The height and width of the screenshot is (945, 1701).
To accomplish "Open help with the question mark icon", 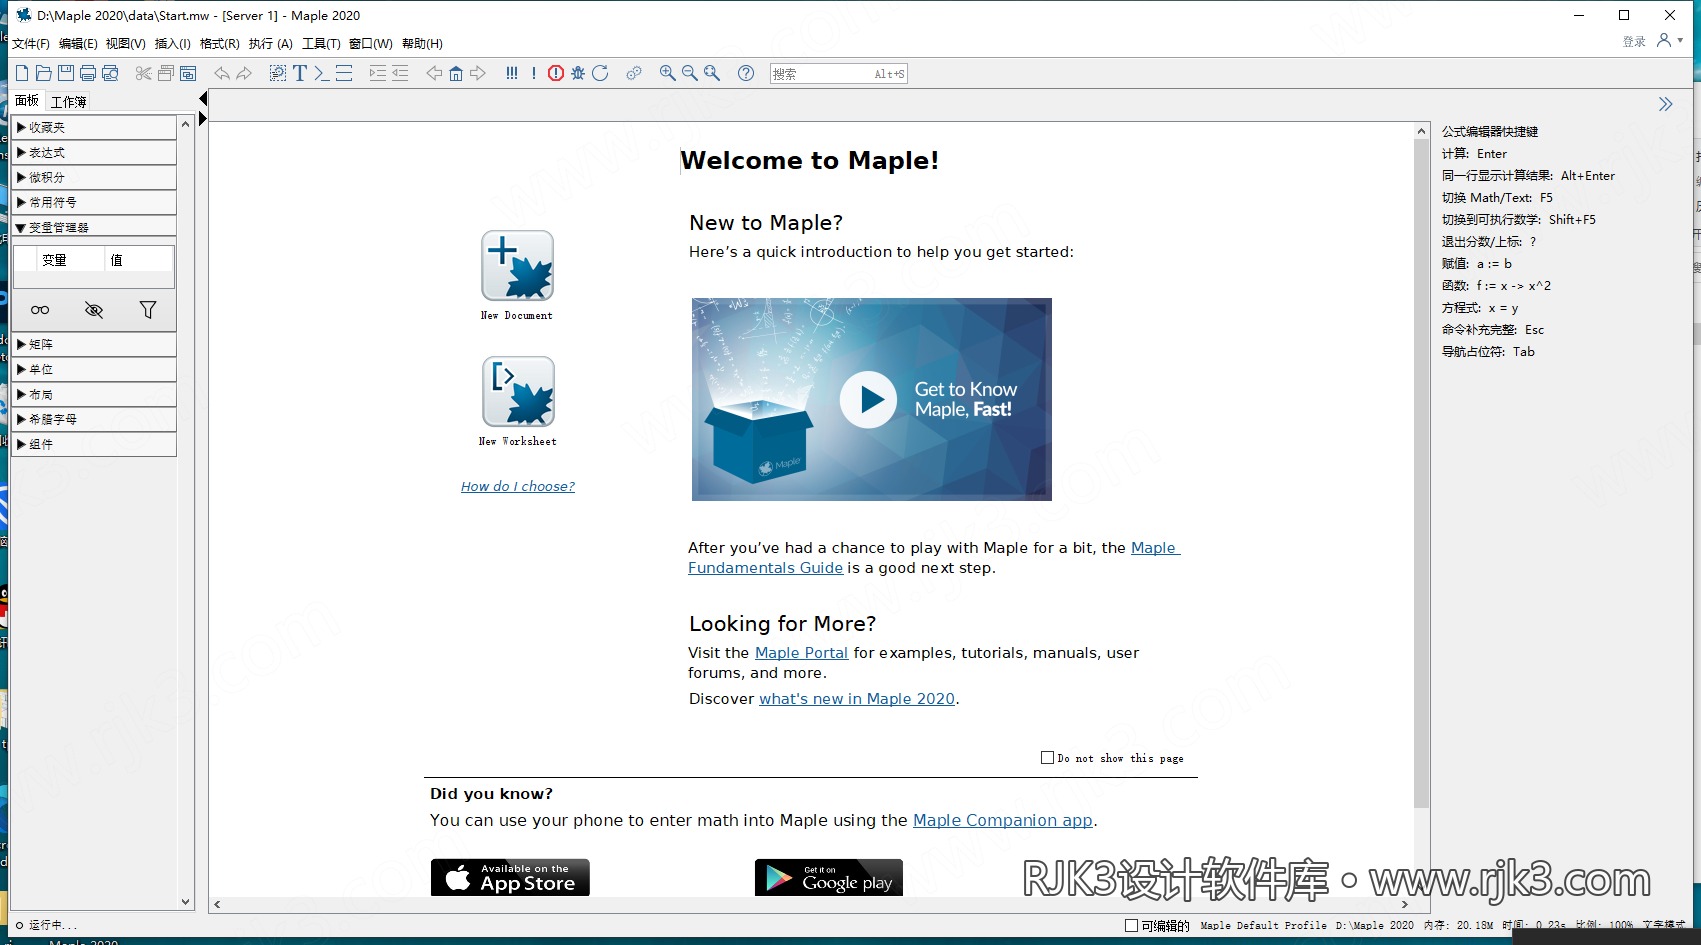I will (x=746, y=73).
